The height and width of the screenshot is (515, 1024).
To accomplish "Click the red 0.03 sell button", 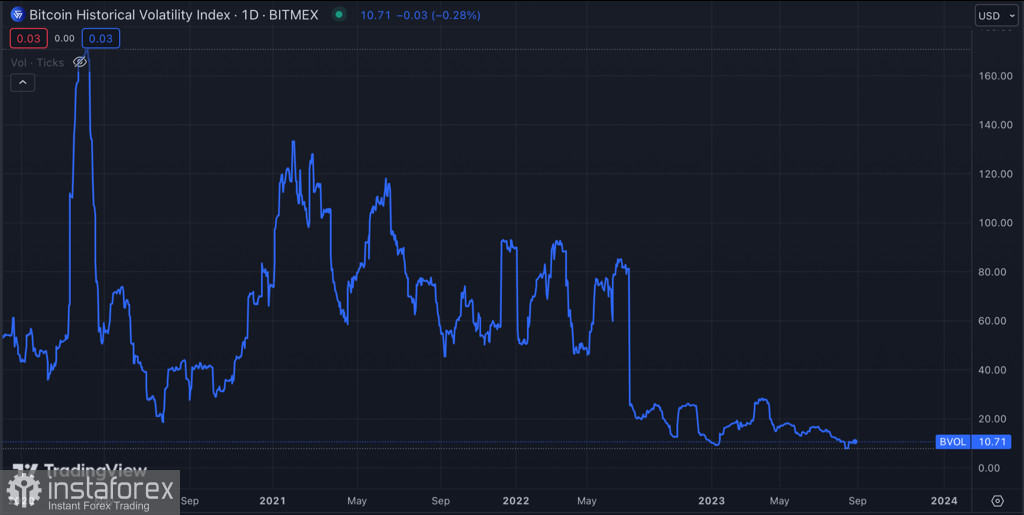I will pyautogui.click(x=28, y=39).
